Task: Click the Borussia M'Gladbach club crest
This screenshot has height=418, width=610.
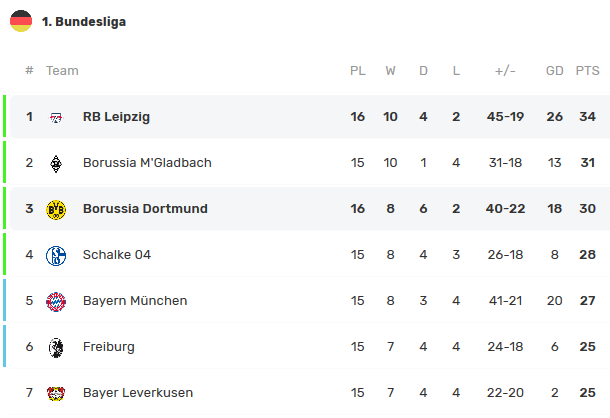Action: (x=56, y=163)
